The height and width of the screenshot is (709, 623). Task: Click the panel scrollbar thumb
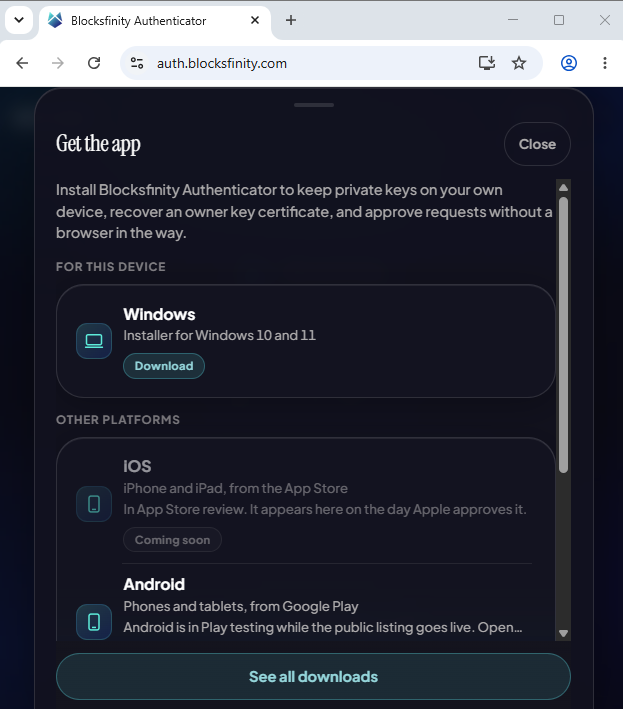click(x=563, y=335)
